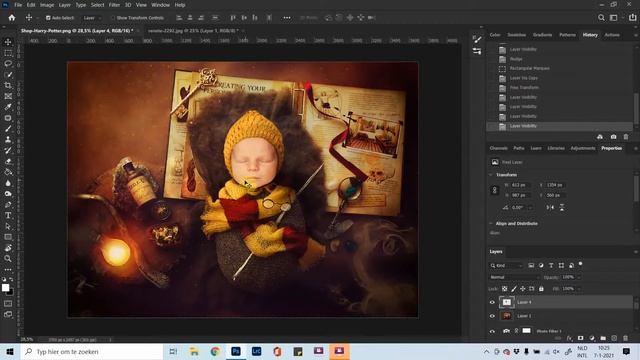Screen dimensions: 640x360
Task: Flip horizontal in Properties Transform
Action: pyautogui.click(x=550, y=207)
